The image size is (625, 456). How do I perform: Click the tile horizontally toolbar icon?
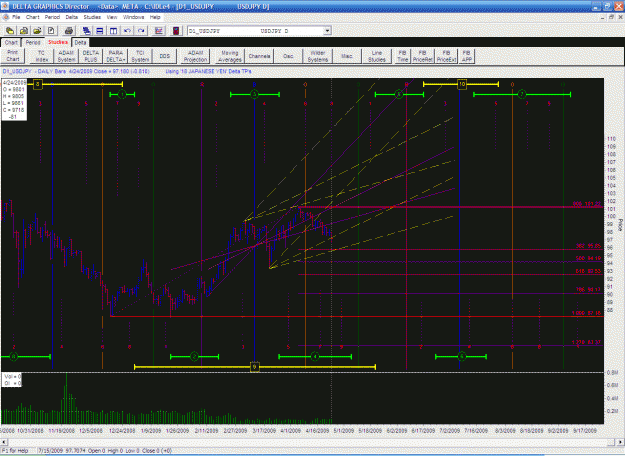(x=100, y=31)
